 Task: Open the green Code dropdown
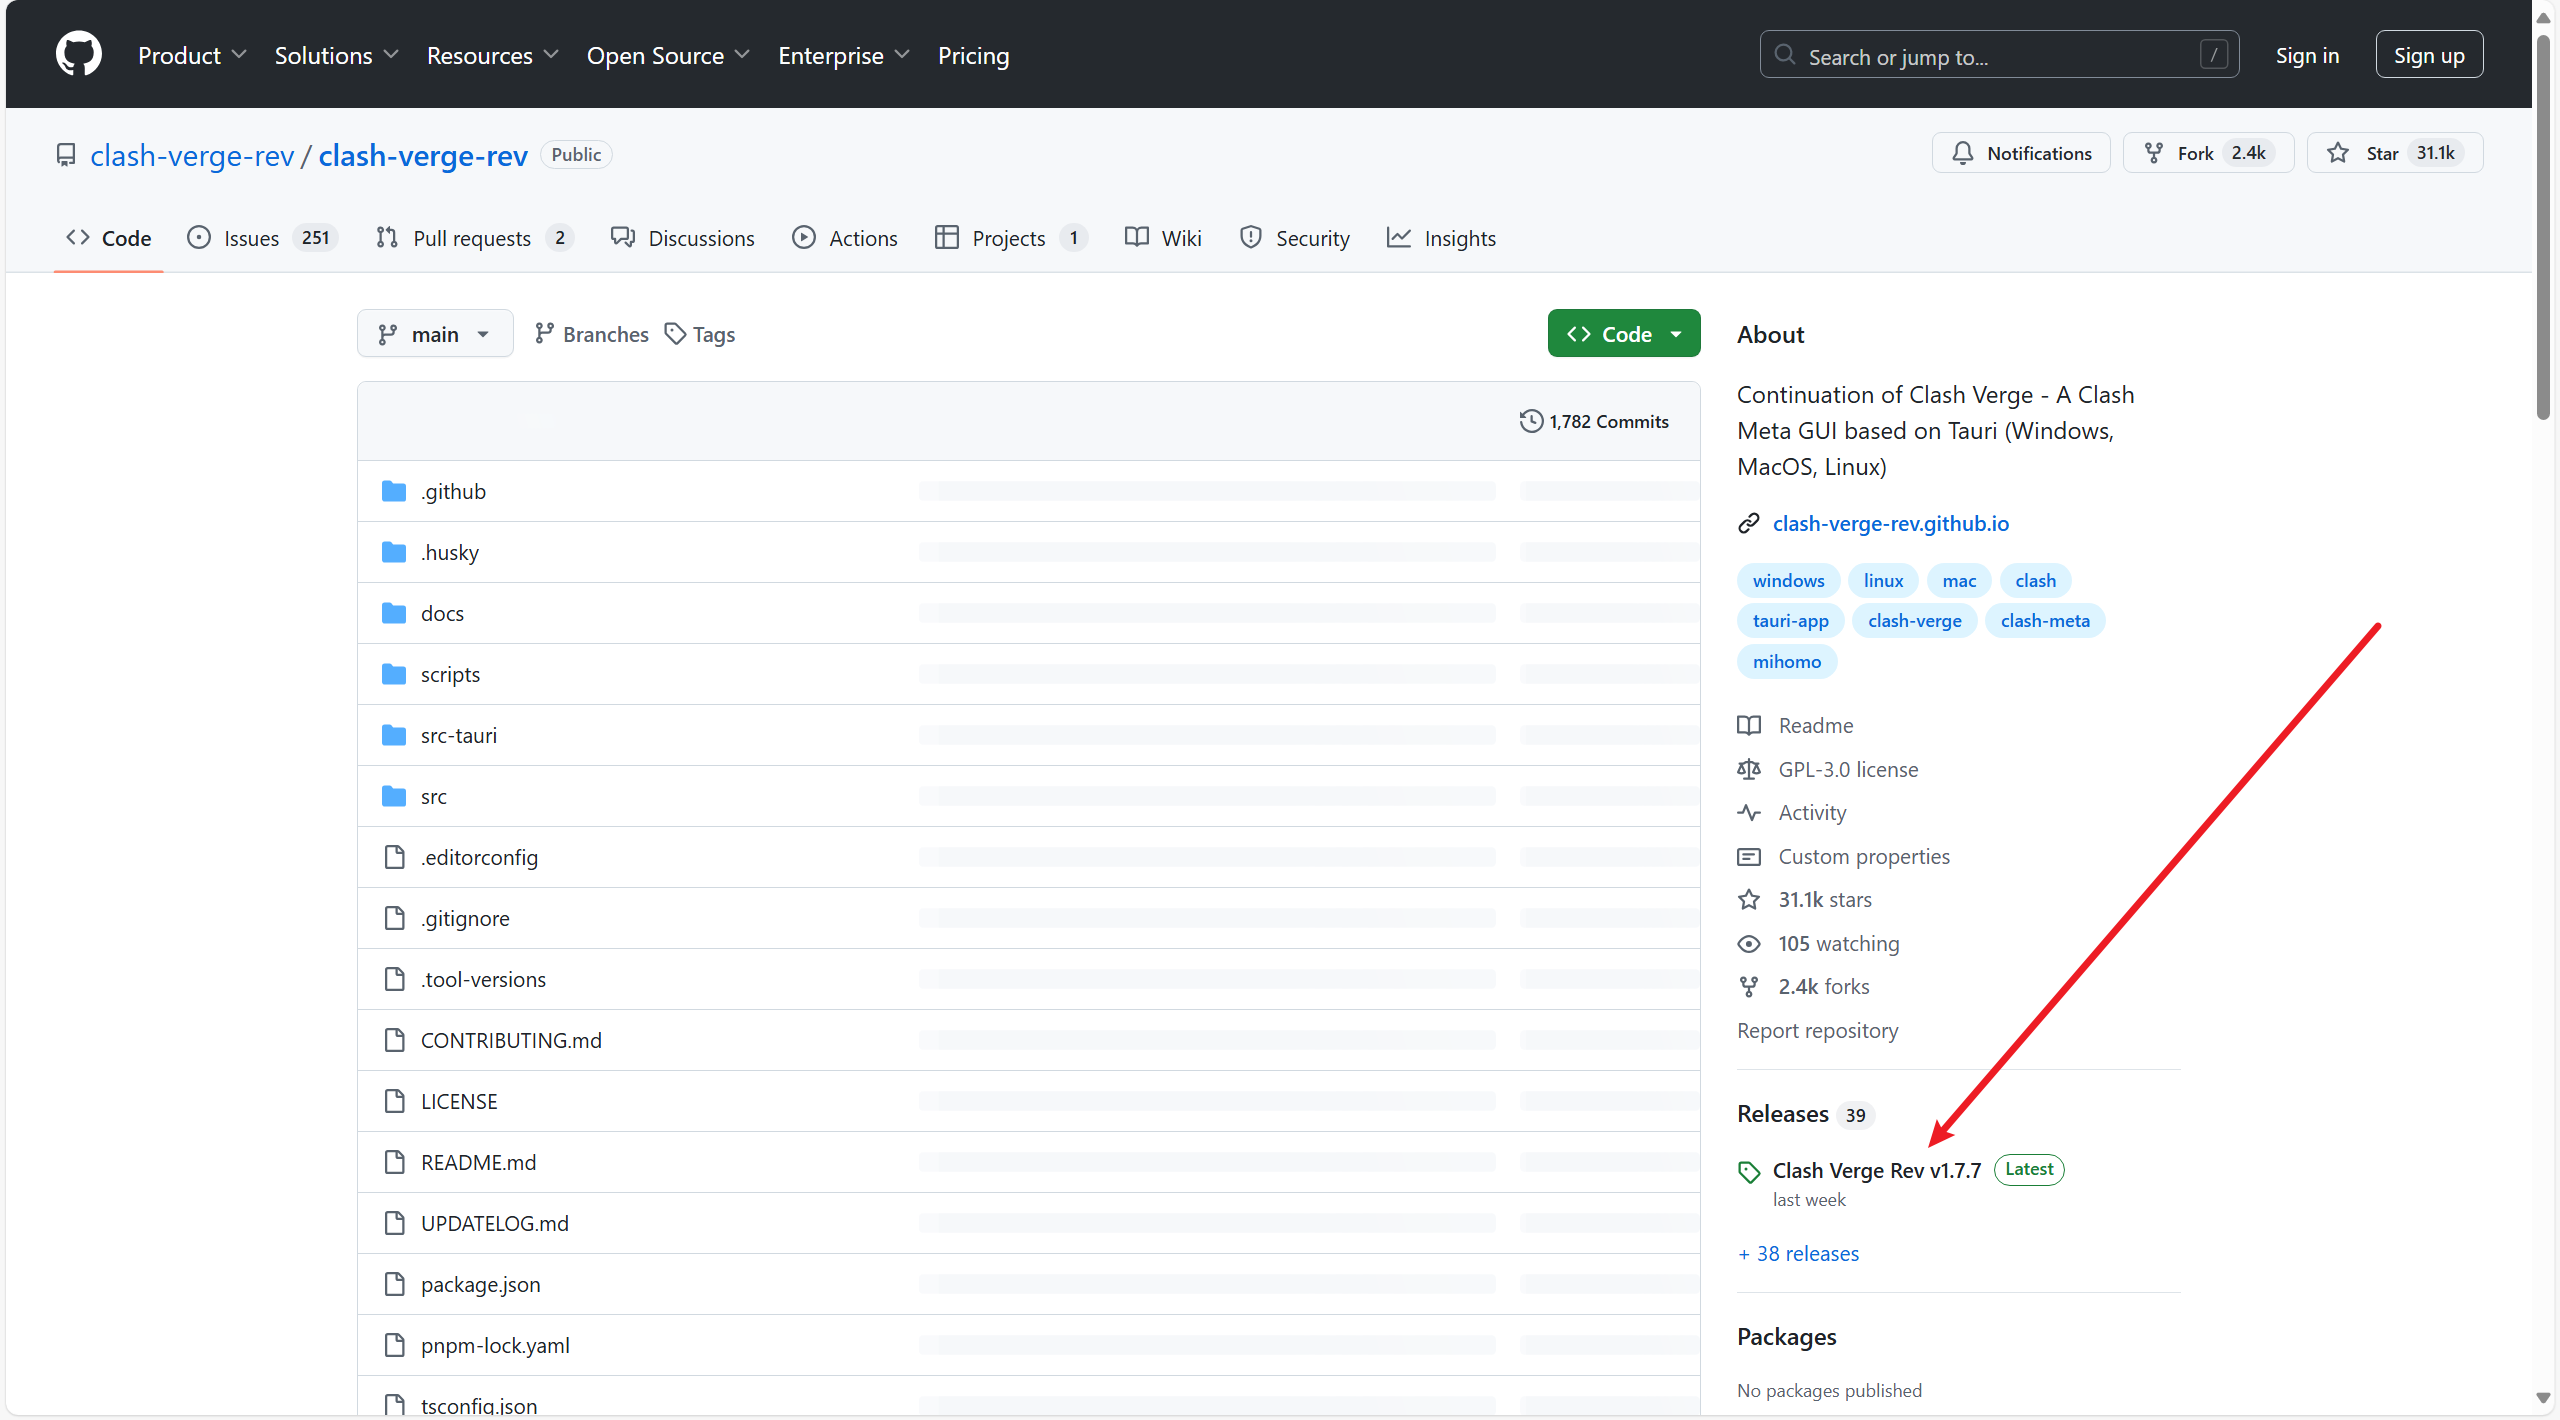(x=1623, y=334)
